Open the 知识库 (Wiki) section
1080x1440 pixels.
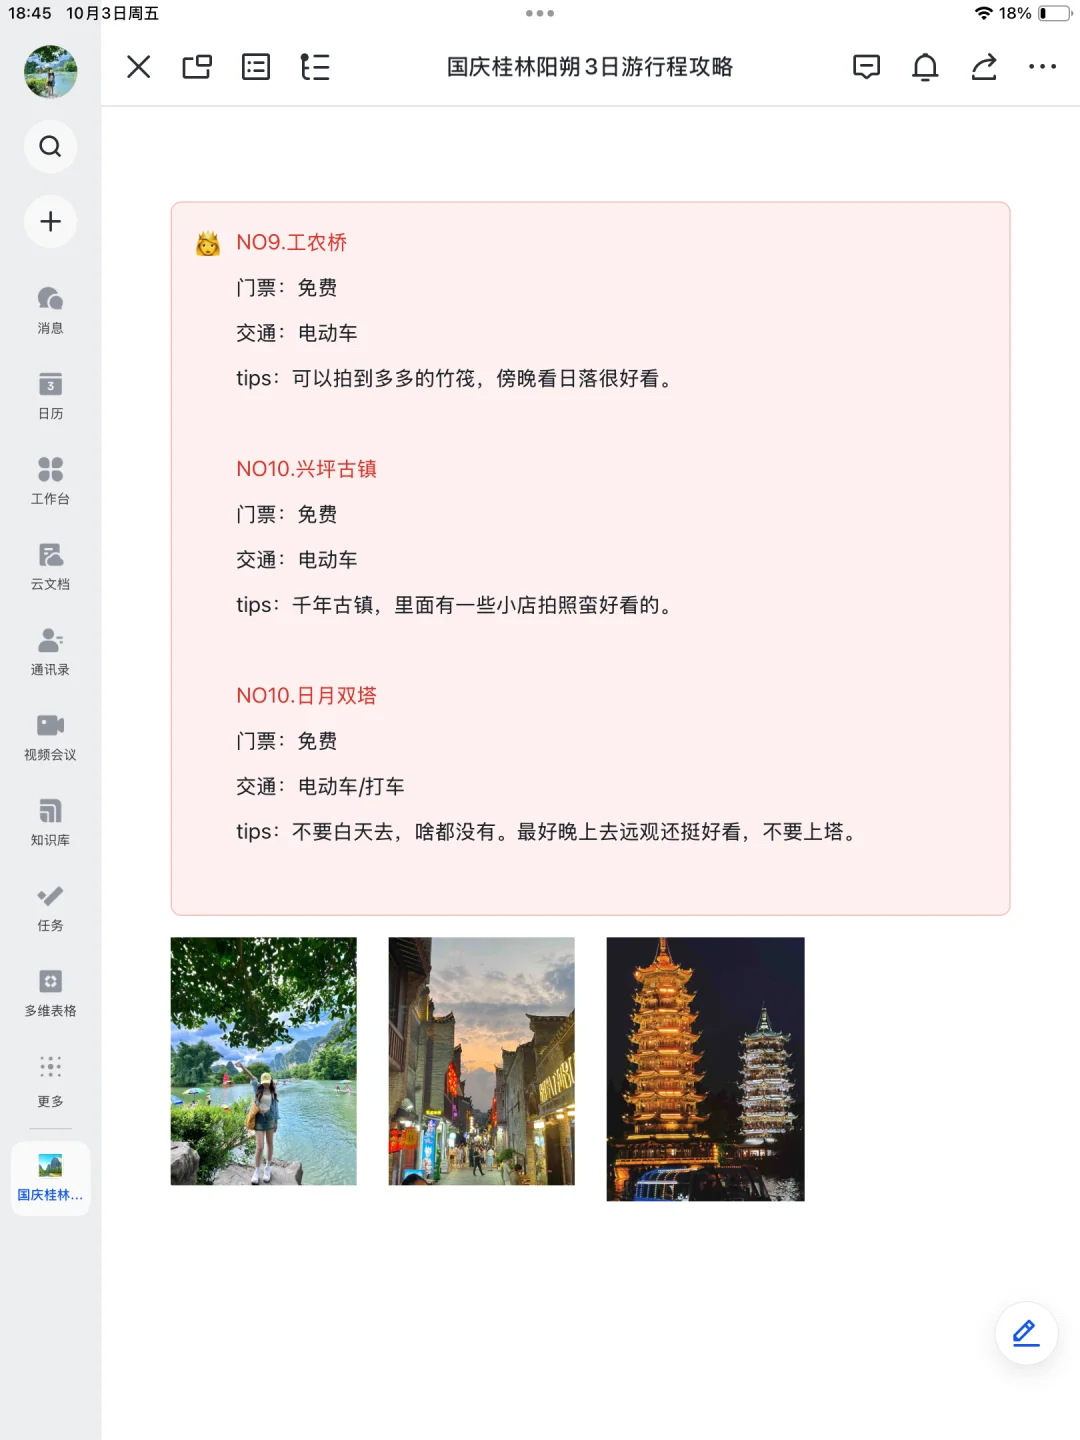[x=50, y=818]
